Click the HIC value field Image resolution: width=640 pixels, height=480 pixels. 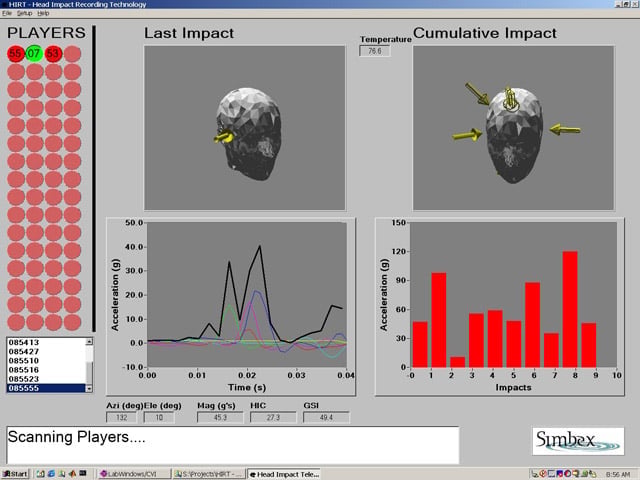273,418
